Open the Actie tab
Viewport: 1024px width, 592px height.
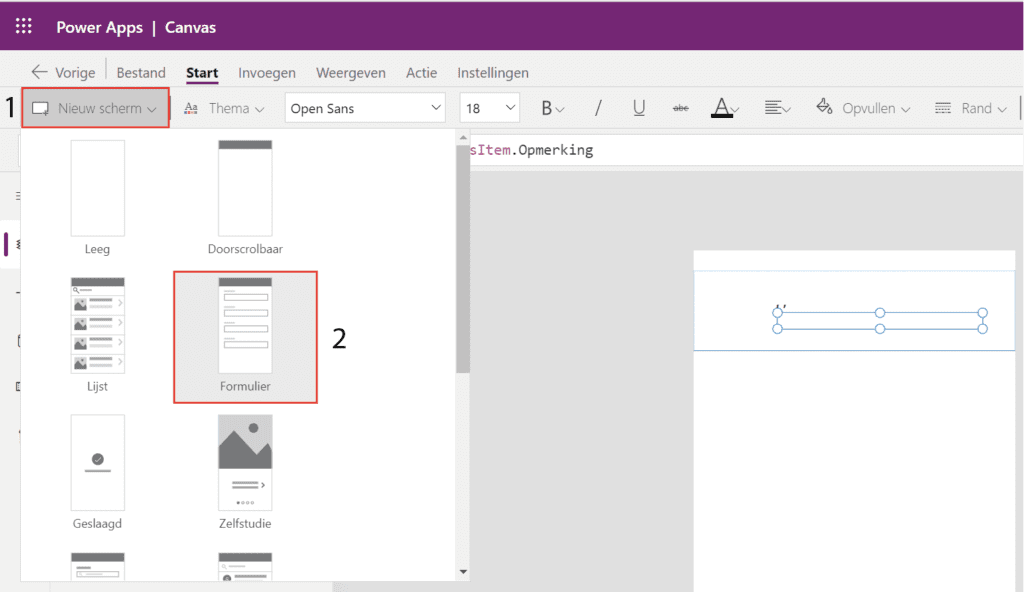(x=421, y=73)
